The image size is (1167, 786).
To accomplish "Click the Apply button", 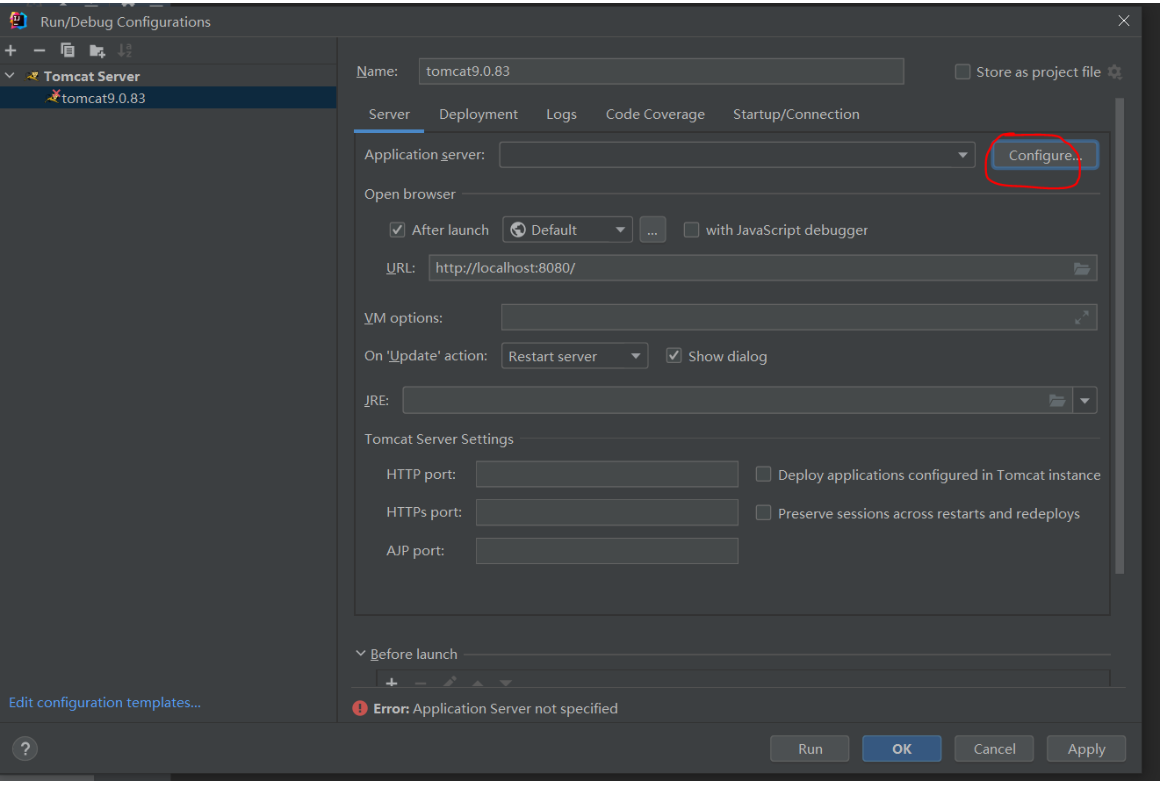I will click(1087, 750).
